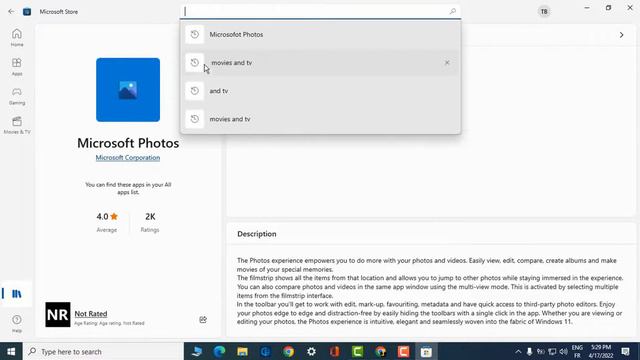This screenshot has width=640, height=360.
Task: Click the Description heading
Action: click(257, 234)
